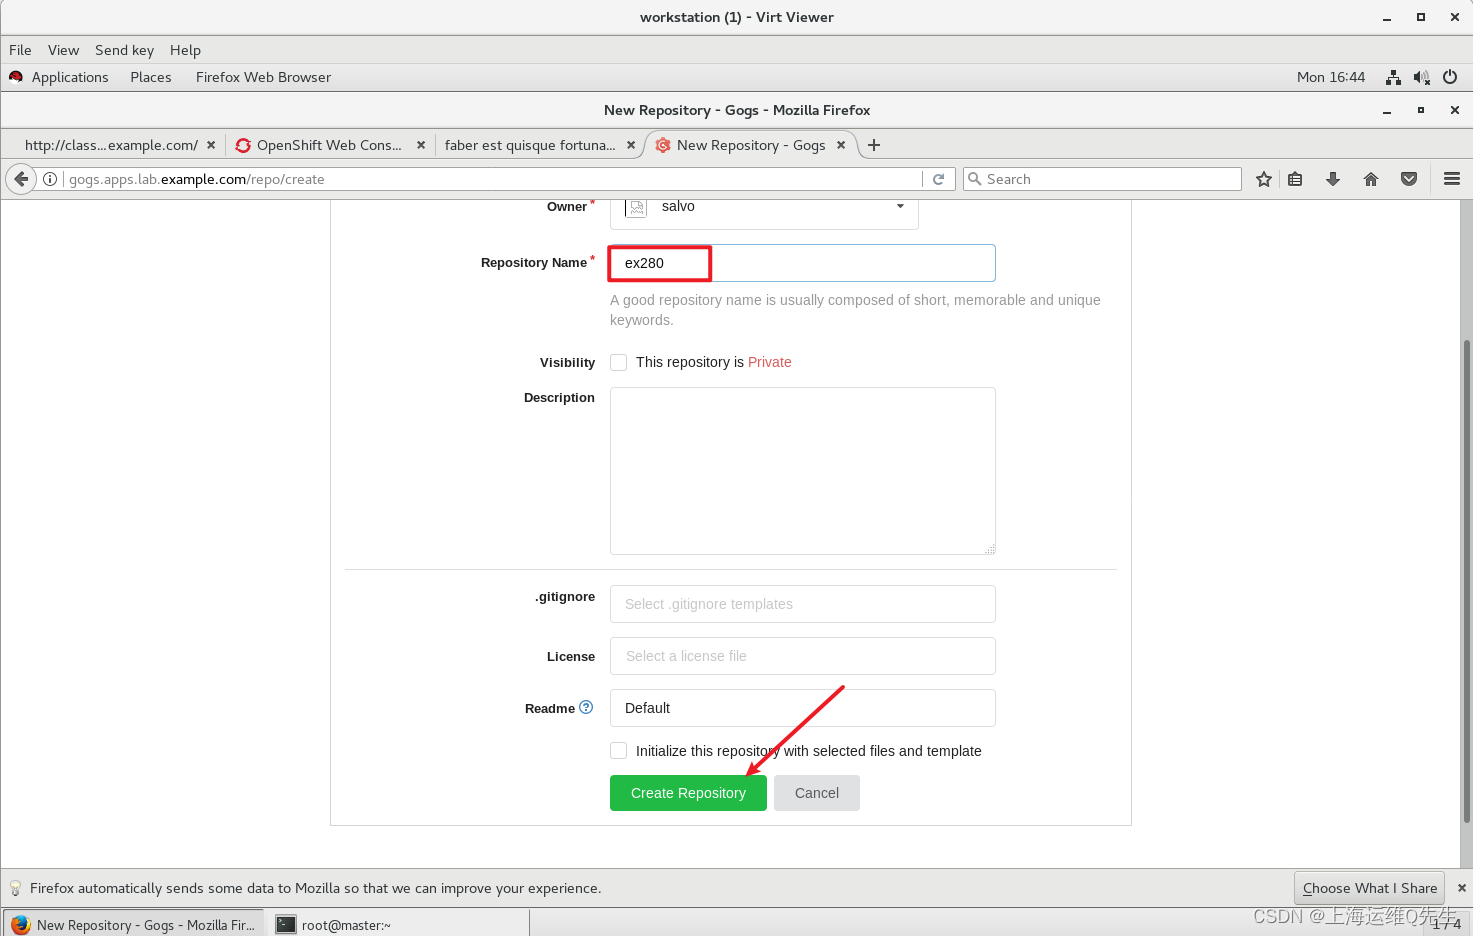The height and width of the screenshot is (936, 1473).
Task: Click the Create Repository button
Action: [x=688, y=793]
